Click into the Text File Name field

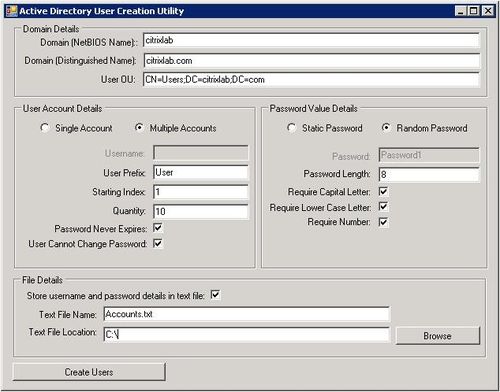[246, 314]
